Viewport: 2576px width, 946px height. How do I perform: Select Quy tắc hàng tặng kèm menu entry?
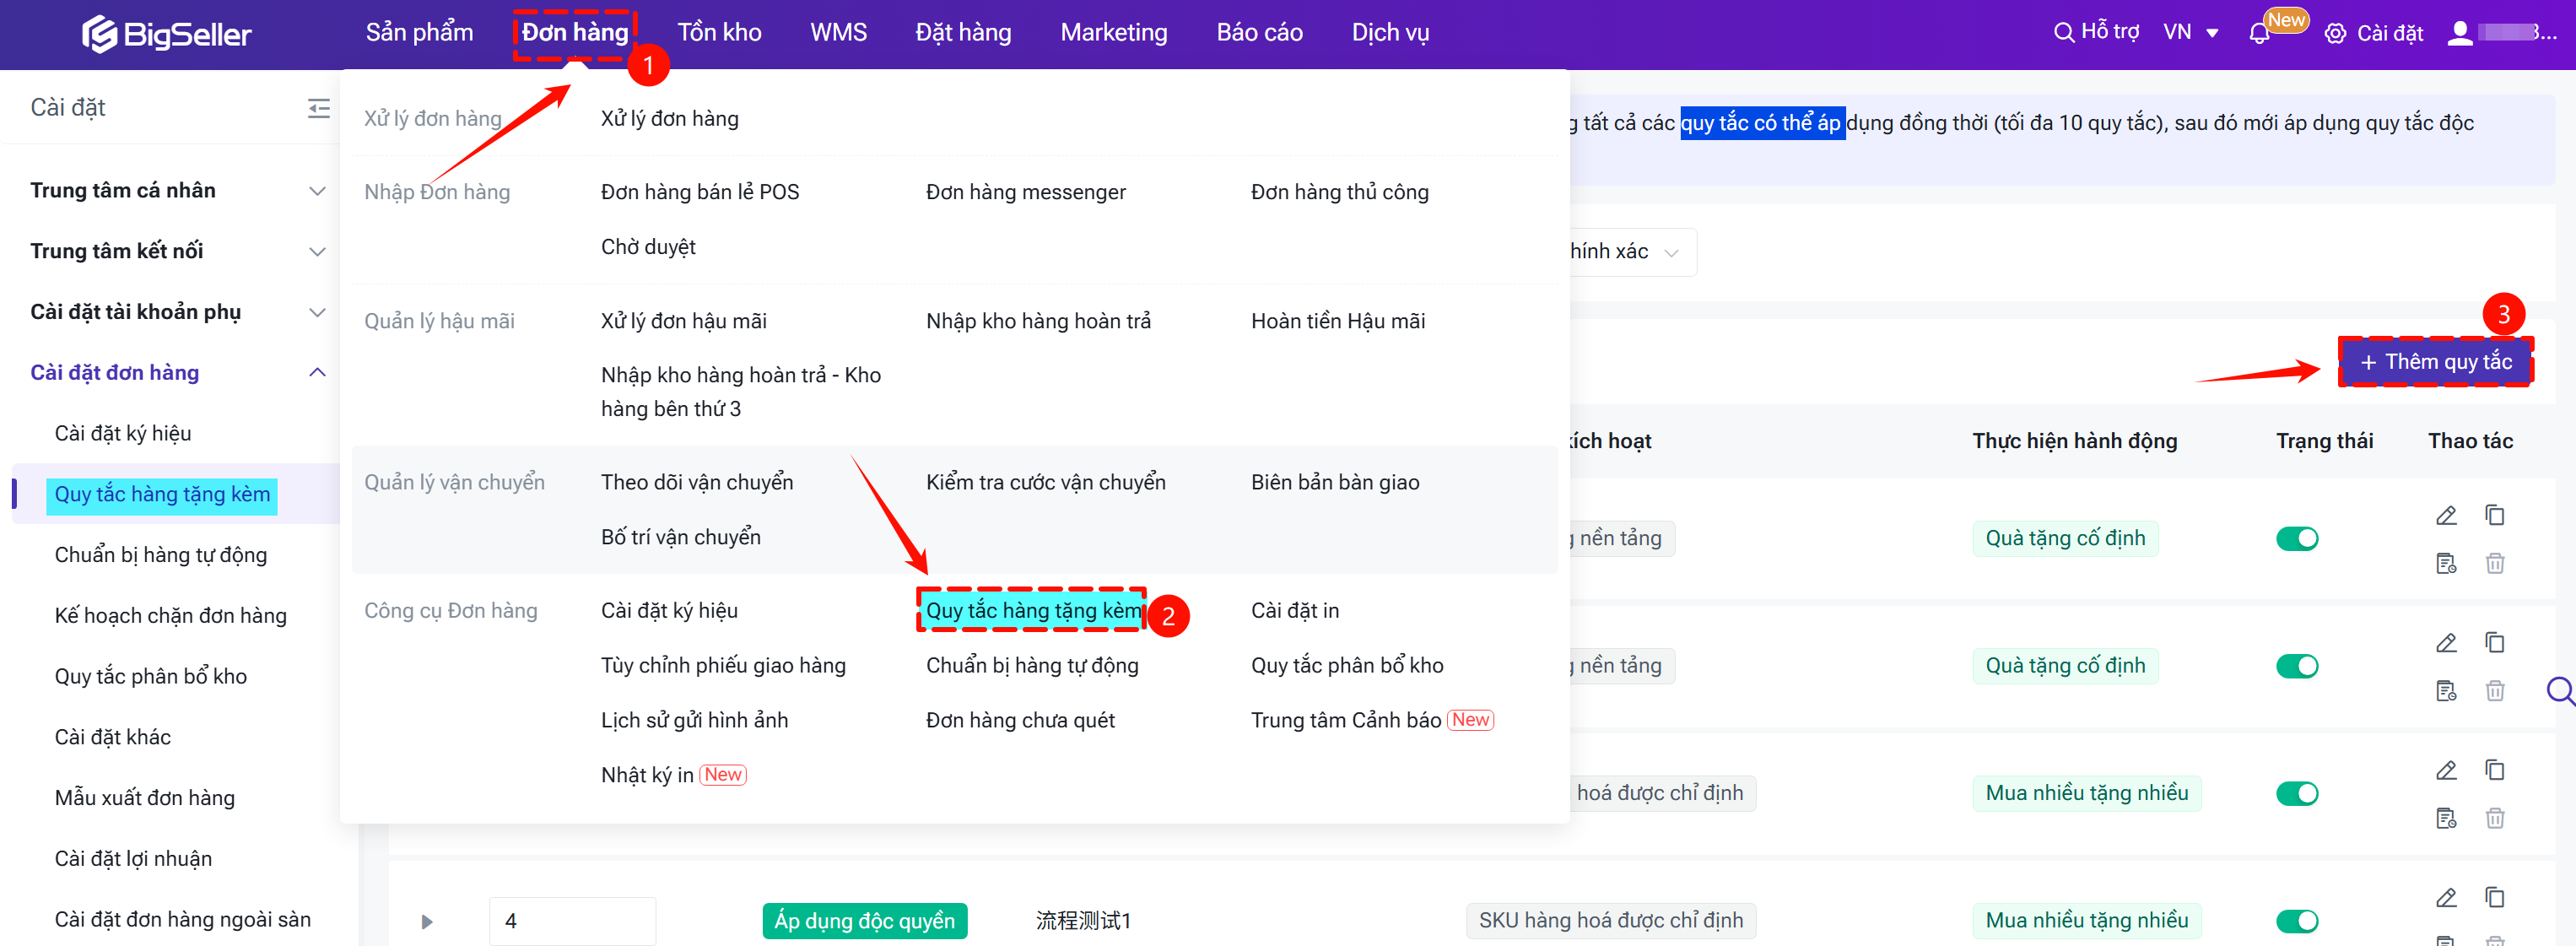(1032, 610)
